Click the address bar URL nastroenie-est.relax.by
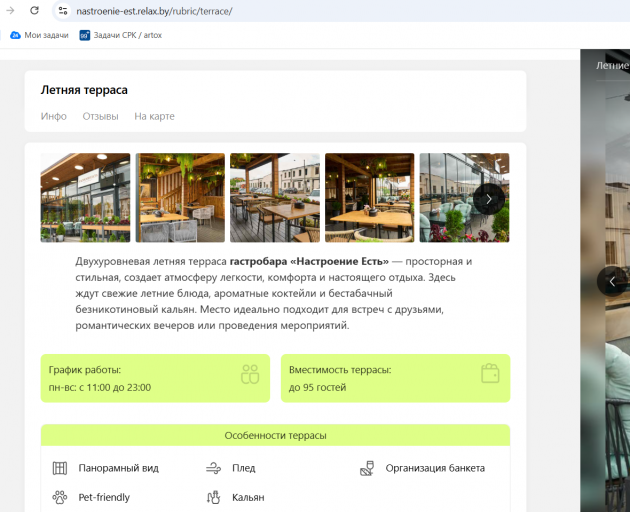The image size is (630, 512). (154, 11)
